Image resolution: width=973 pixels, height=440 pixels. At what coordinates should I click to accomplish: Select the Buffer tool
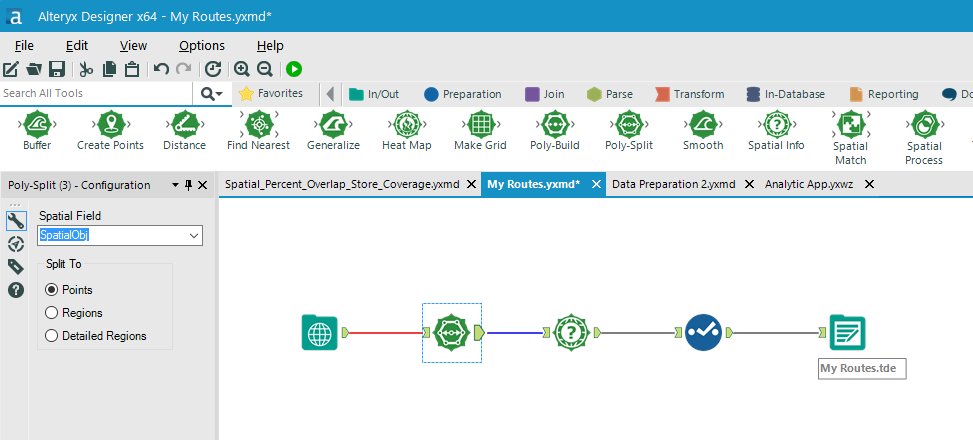click(37, 132)
